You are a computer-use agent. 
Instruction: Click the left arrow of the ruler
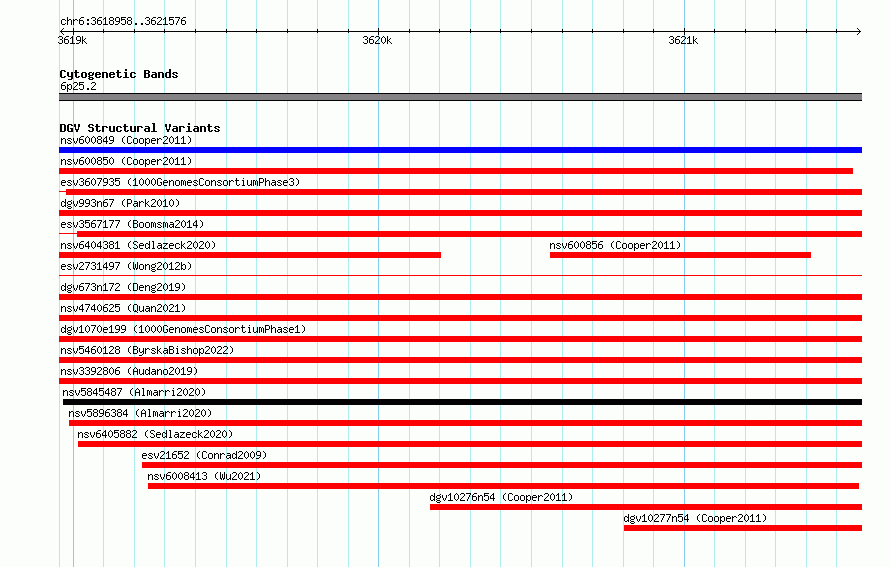point(62,31)
